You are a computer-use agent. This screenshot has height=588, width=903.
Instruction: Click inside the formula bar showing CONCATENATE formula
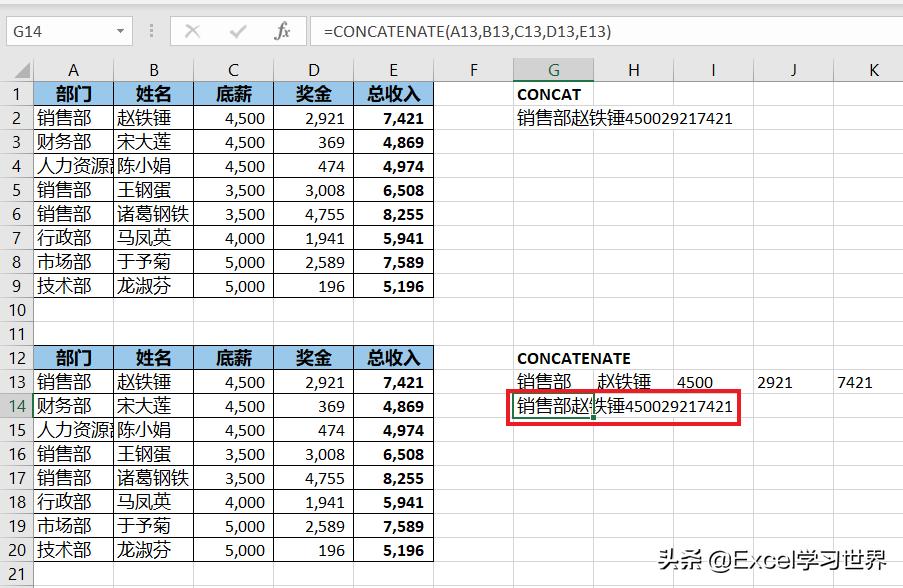click(x=450, y=31)
